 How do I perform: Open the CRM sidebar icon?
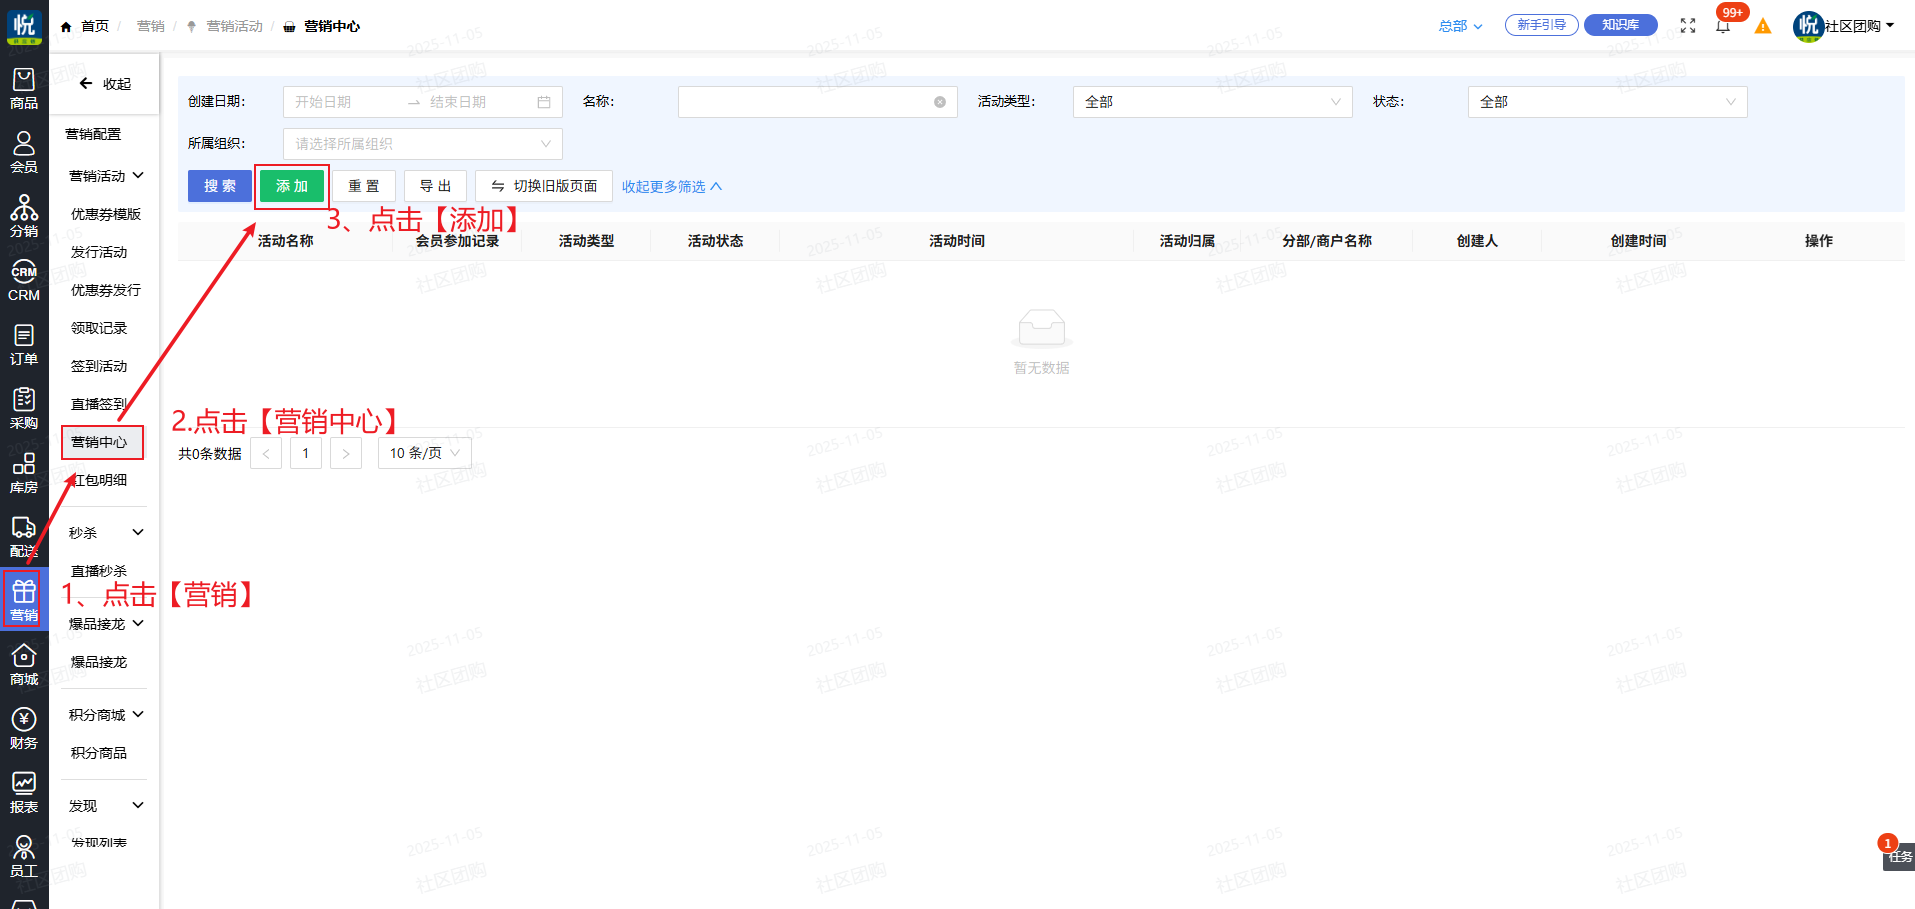point(24,281)
